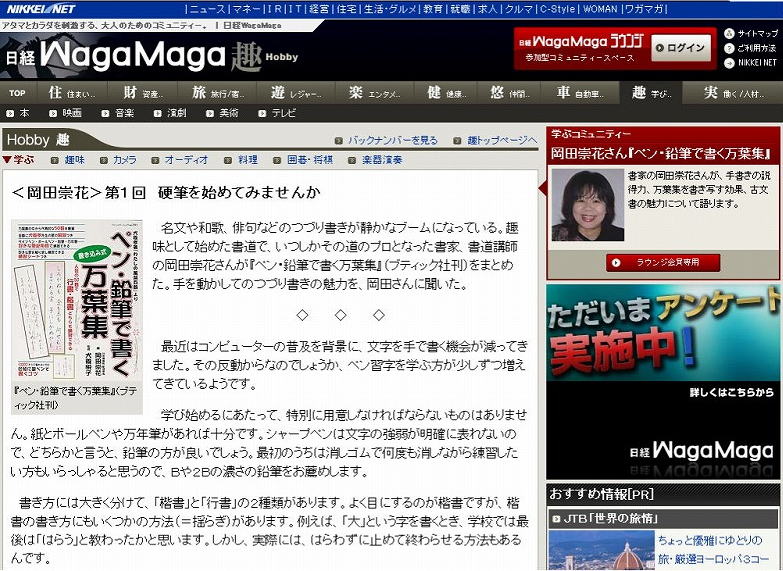The image size is (783, 571).
Task: Select the 悠 navigation tab
Action: tap(511, 93)
